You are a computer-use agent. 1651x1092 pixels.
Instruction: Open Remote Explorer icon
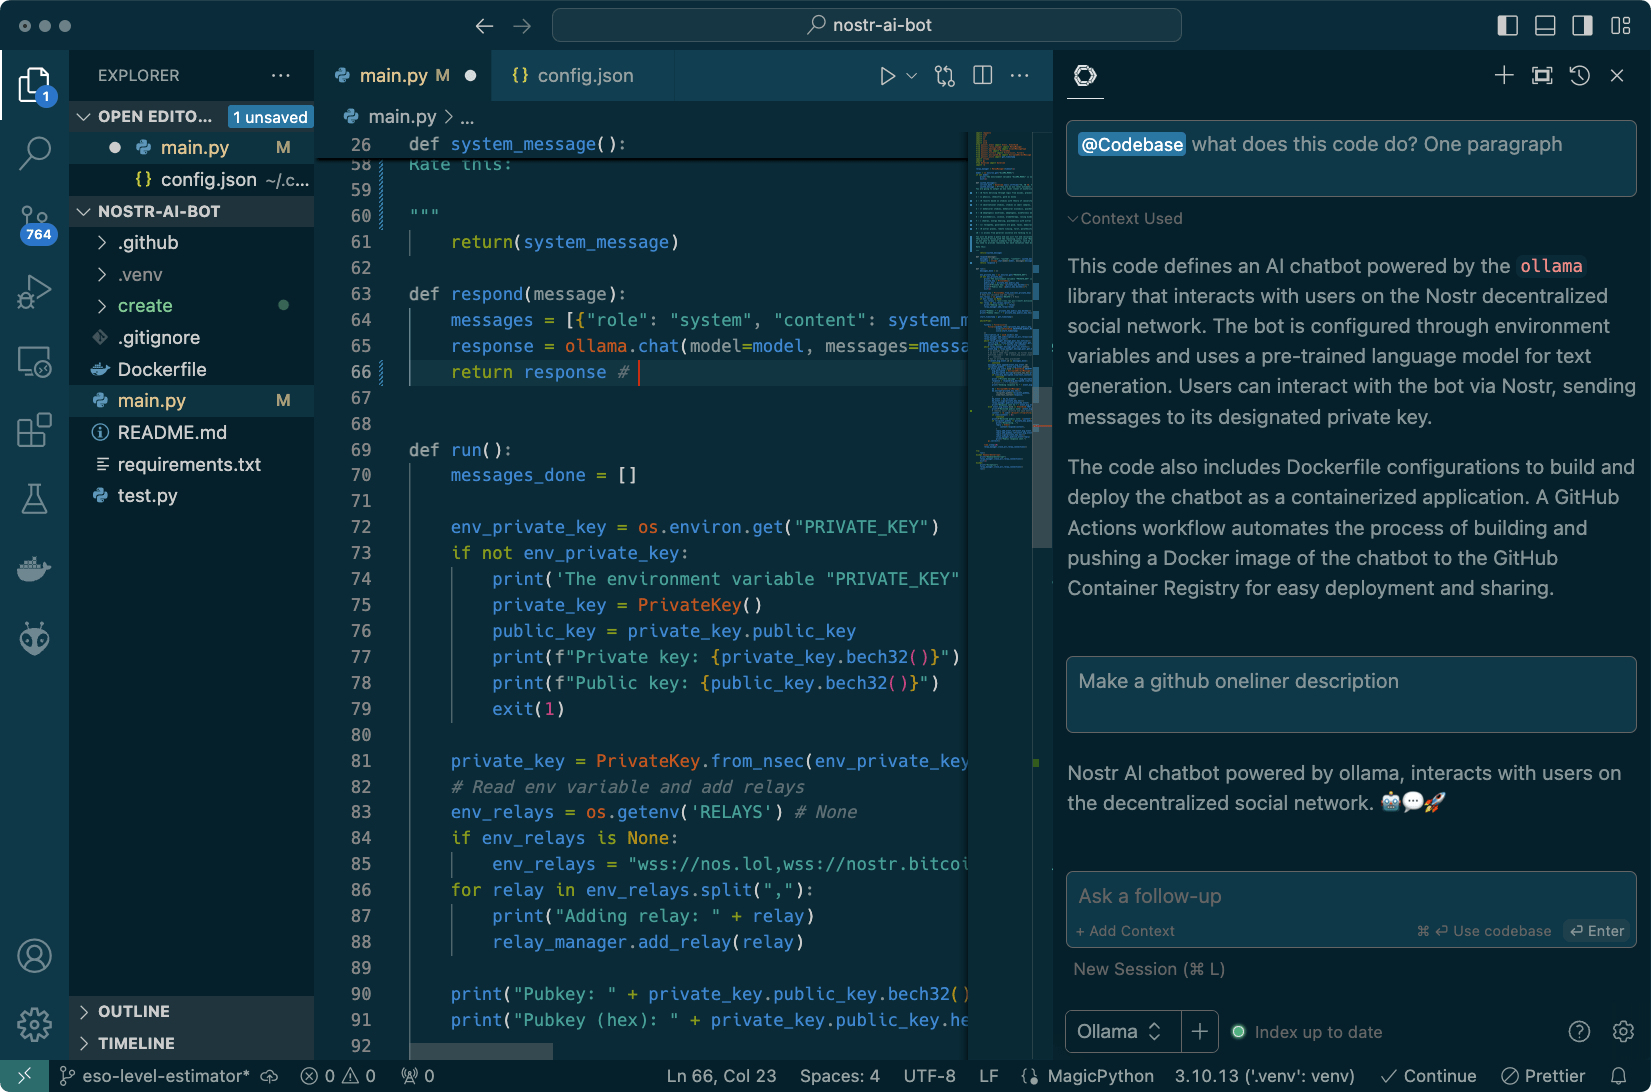point(34,361)
